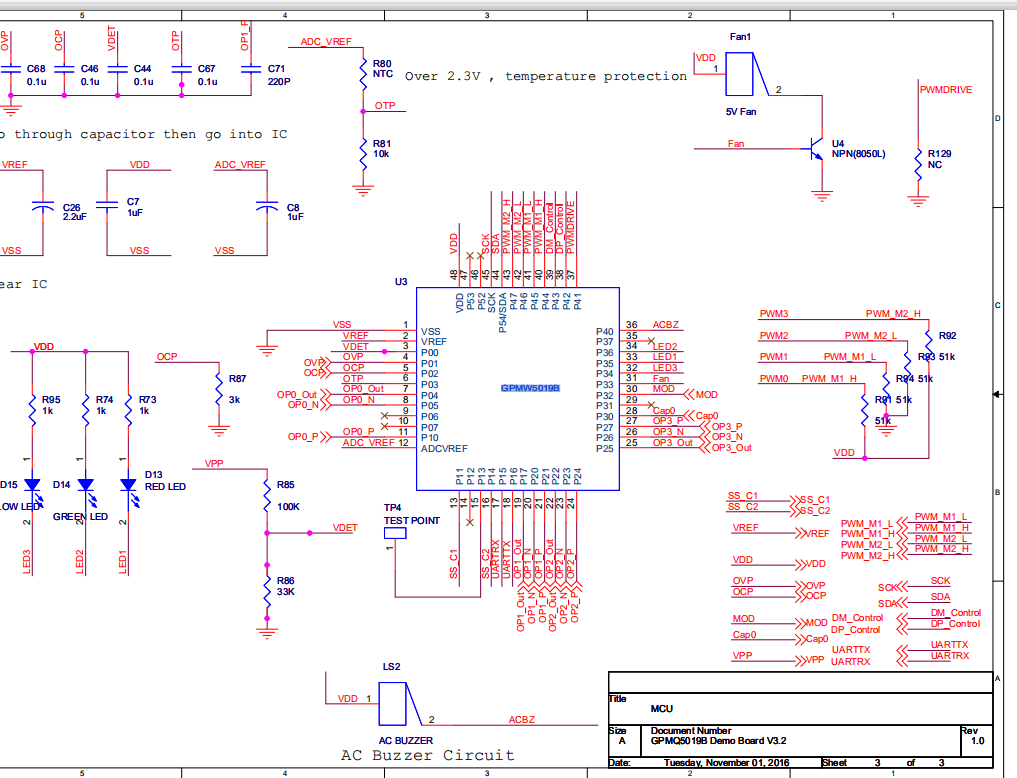Select the VPP net label above R85
1017x778 pixels.
point(214,464)
